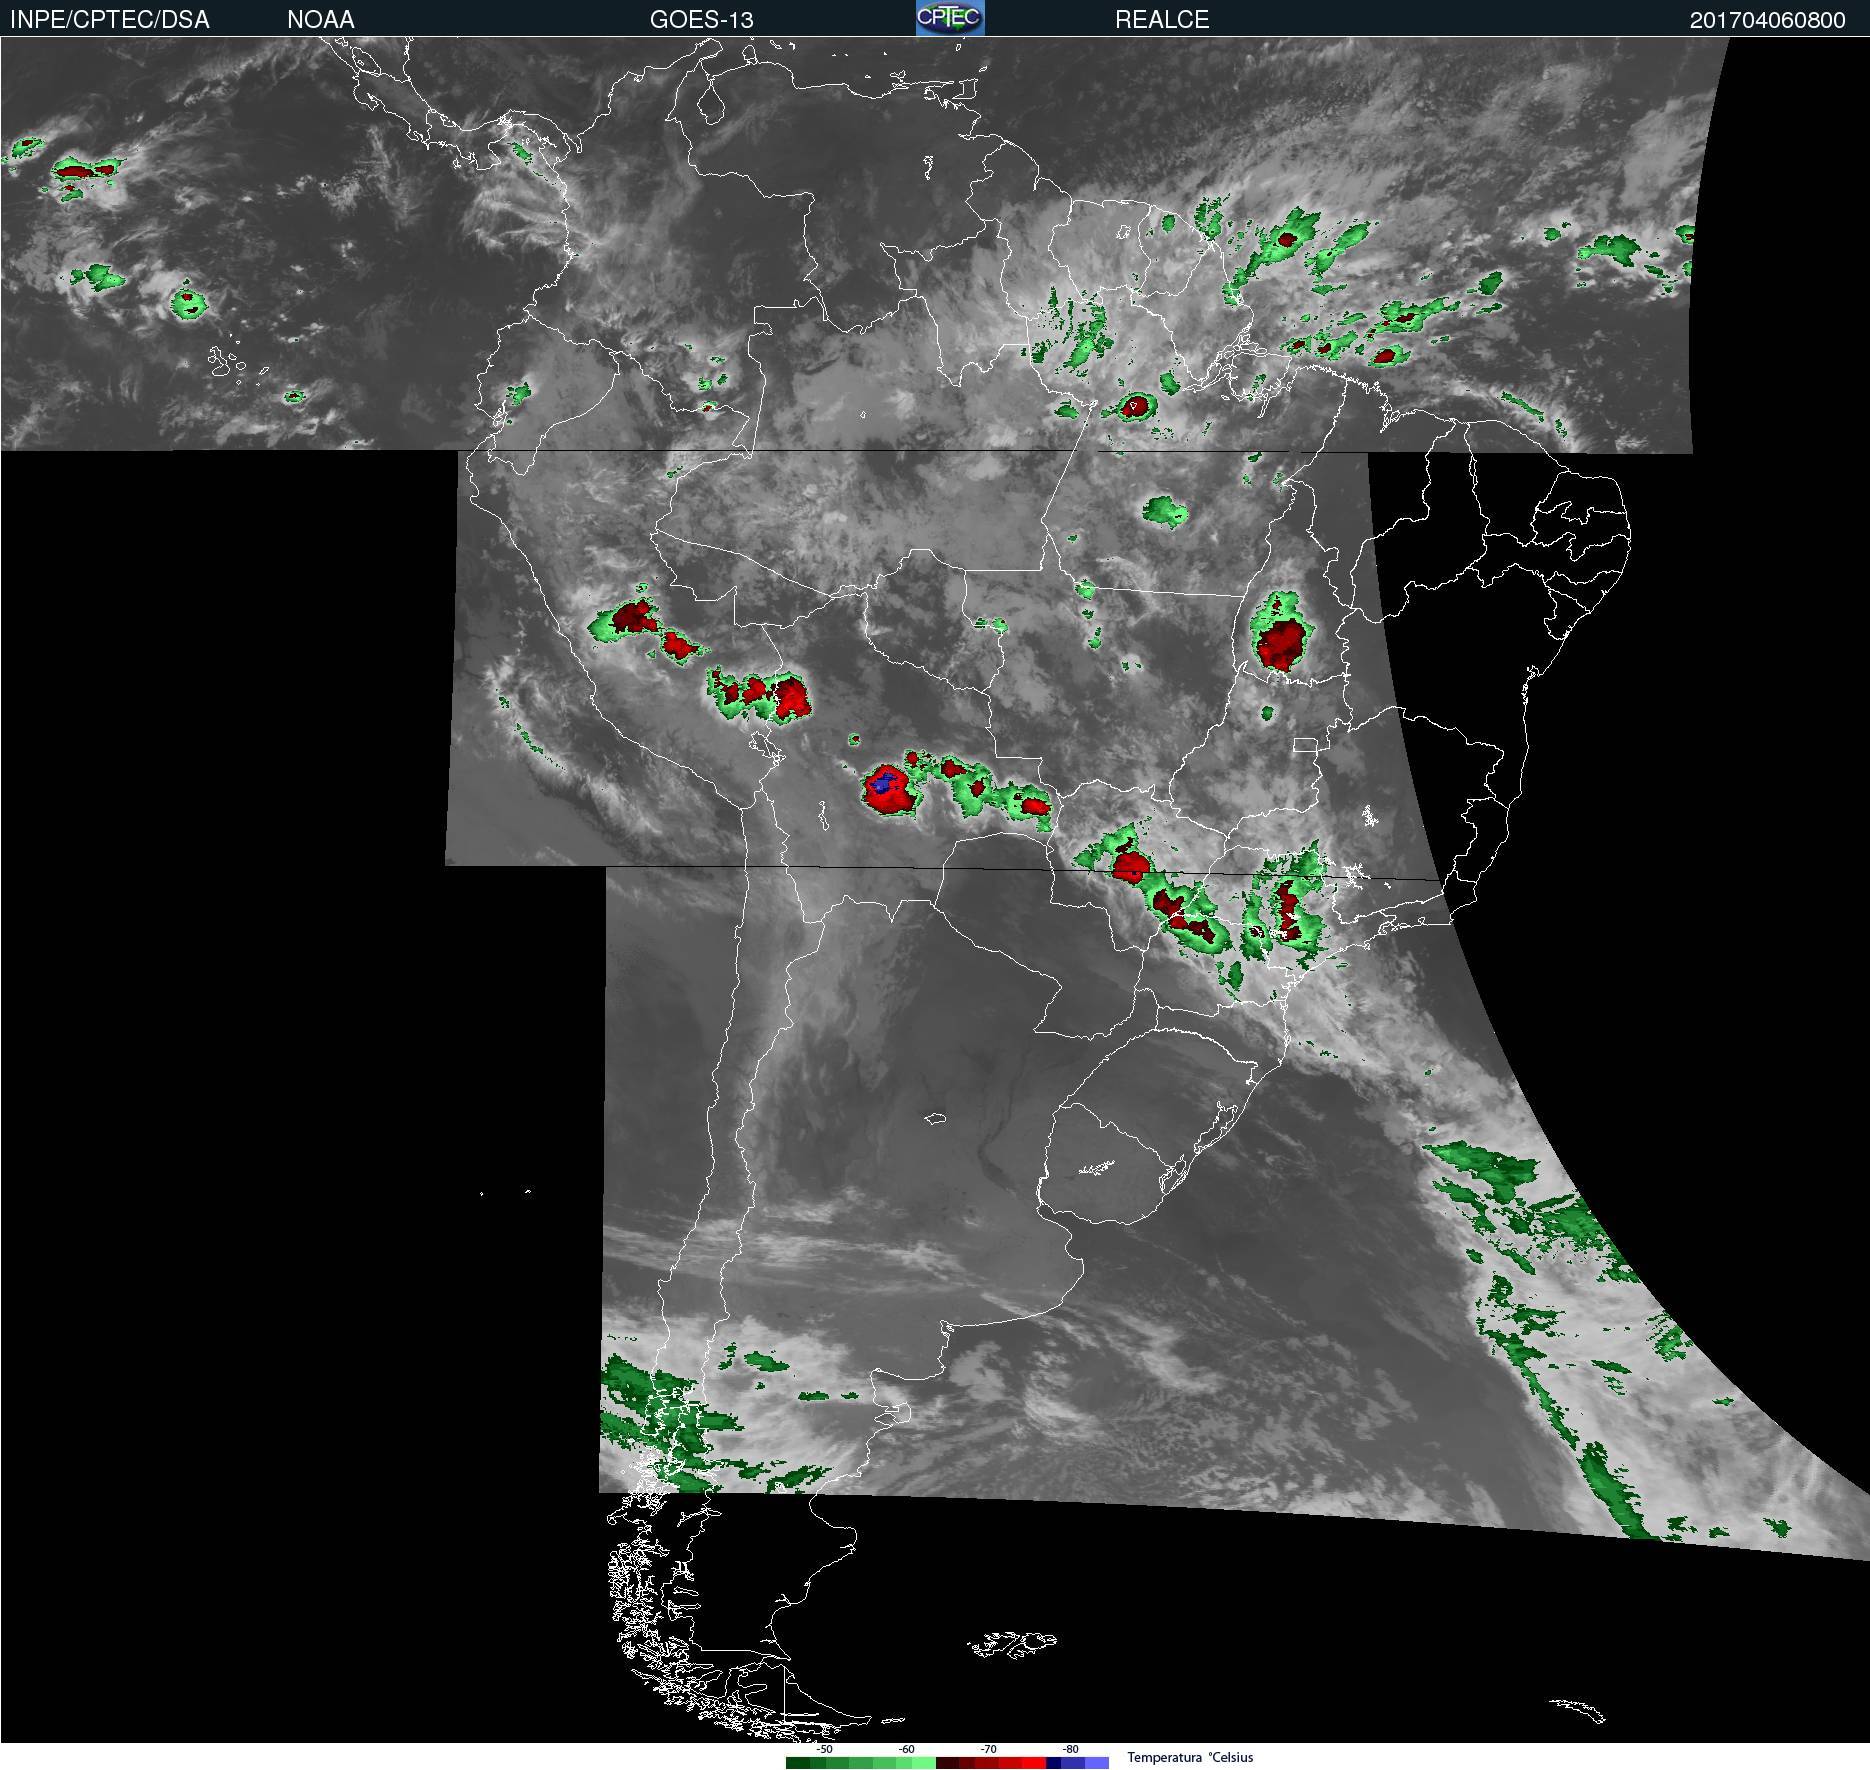
Task: Select the Temperatura °Celsius legend caption
Action: [x=1190, y=1758]
